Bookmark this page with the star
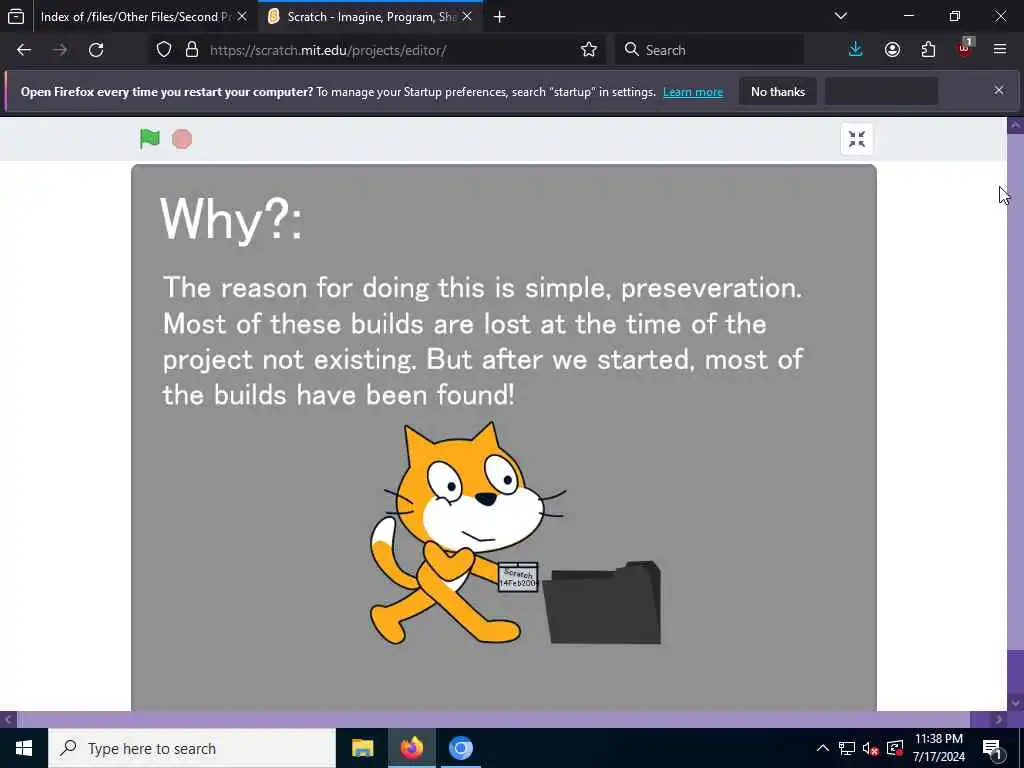1024x768 pixels. pos(588,50)
